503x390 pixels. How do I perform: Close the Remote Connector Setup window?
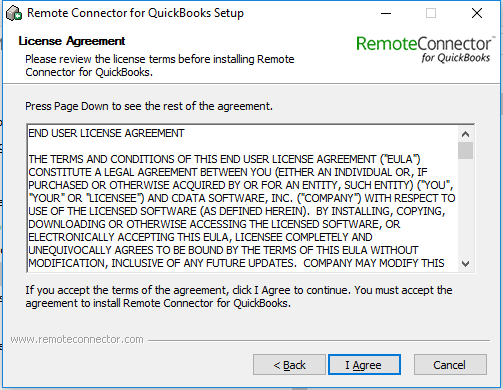click(x=477, y=13)
